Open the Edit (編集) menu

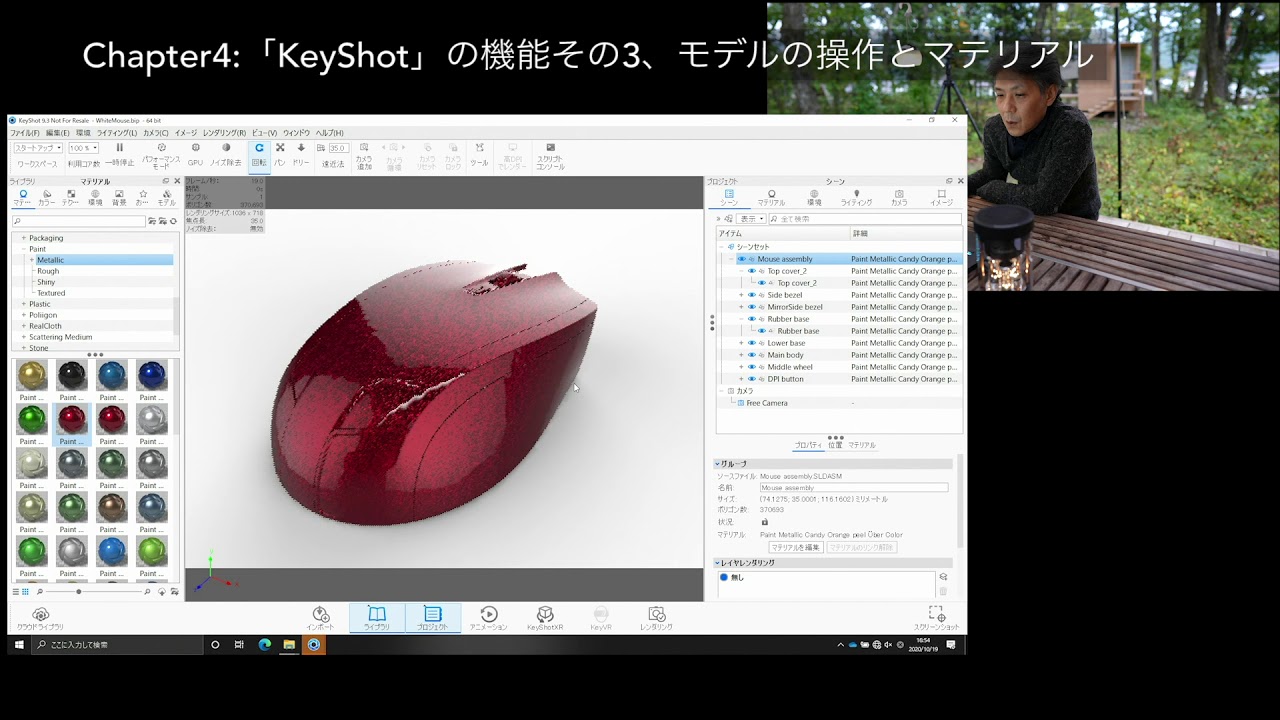coord(58,133)
